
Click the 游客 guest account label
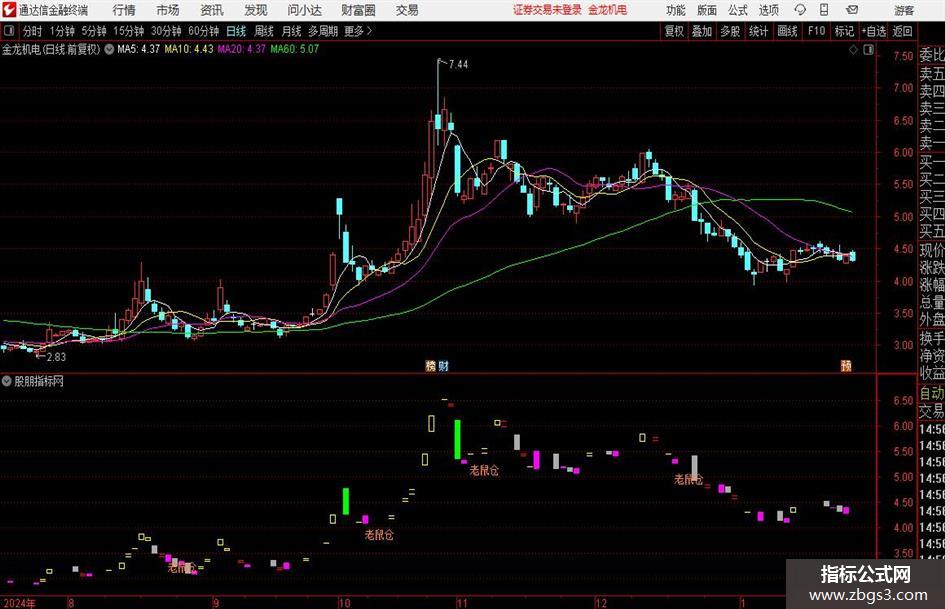click(x=904, y=10)
